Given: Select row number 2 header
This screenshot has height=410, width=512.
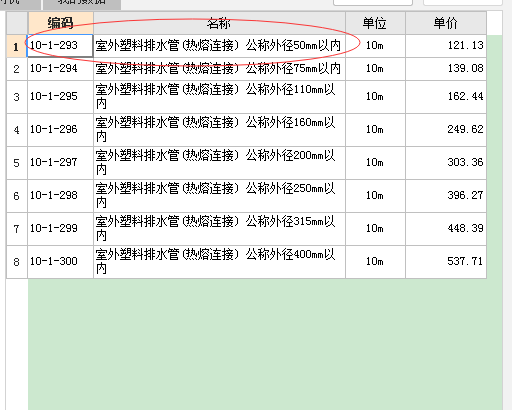Looking at the screenshot, I should coord(17,69).
